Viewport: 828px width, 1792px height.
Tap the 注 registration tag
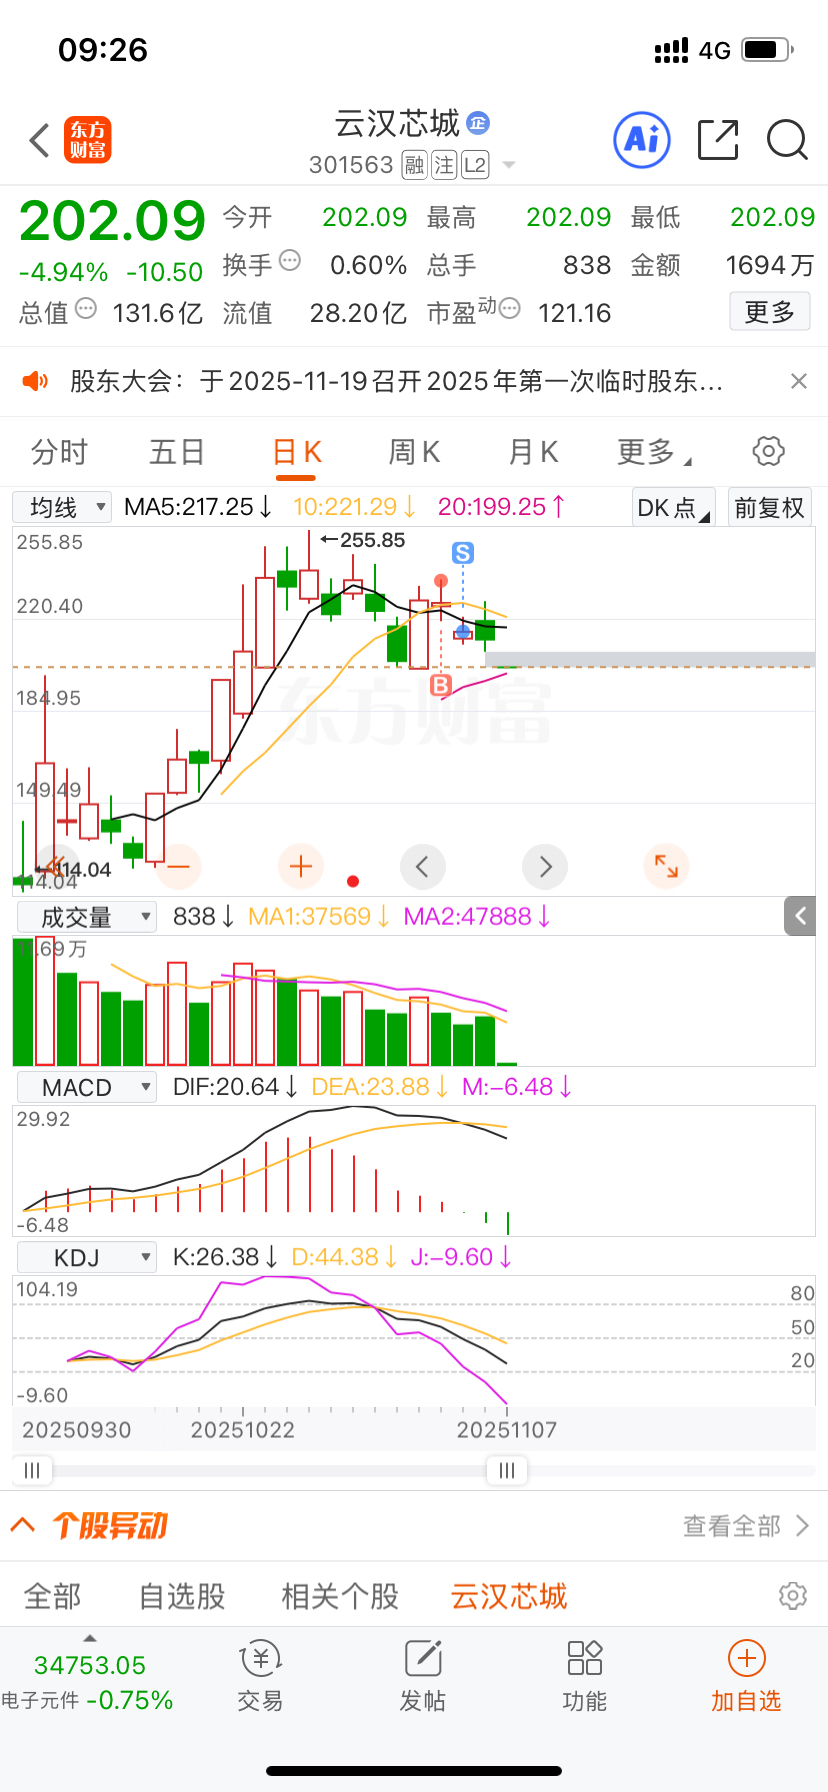coord(444,165)
